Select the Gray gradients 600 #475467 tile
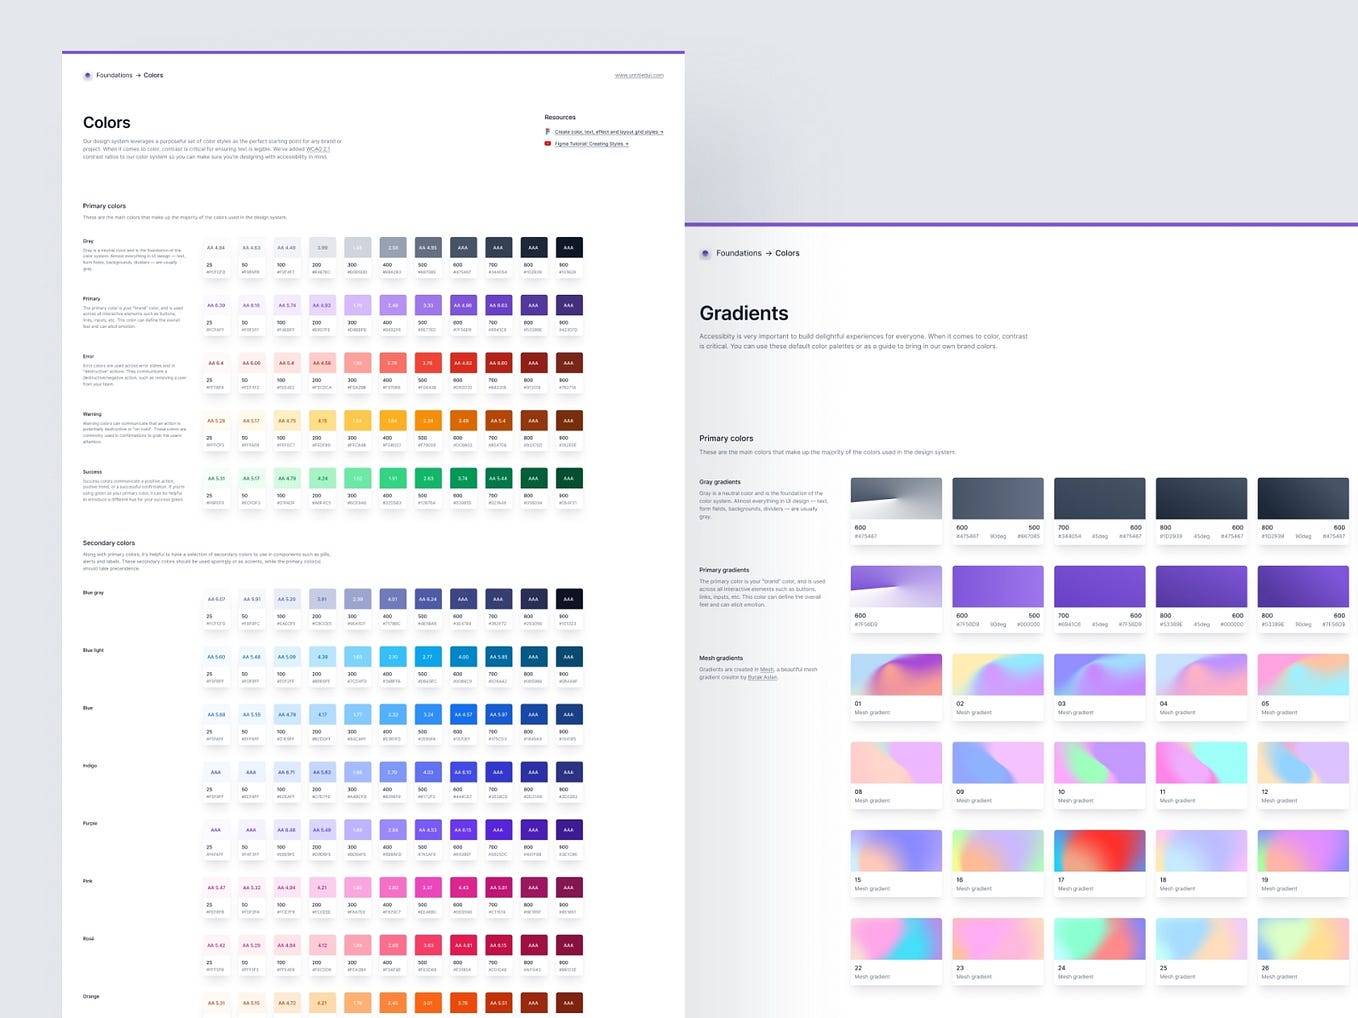The height and width of the screenshot is (1018, 1358). click(895, 497)
